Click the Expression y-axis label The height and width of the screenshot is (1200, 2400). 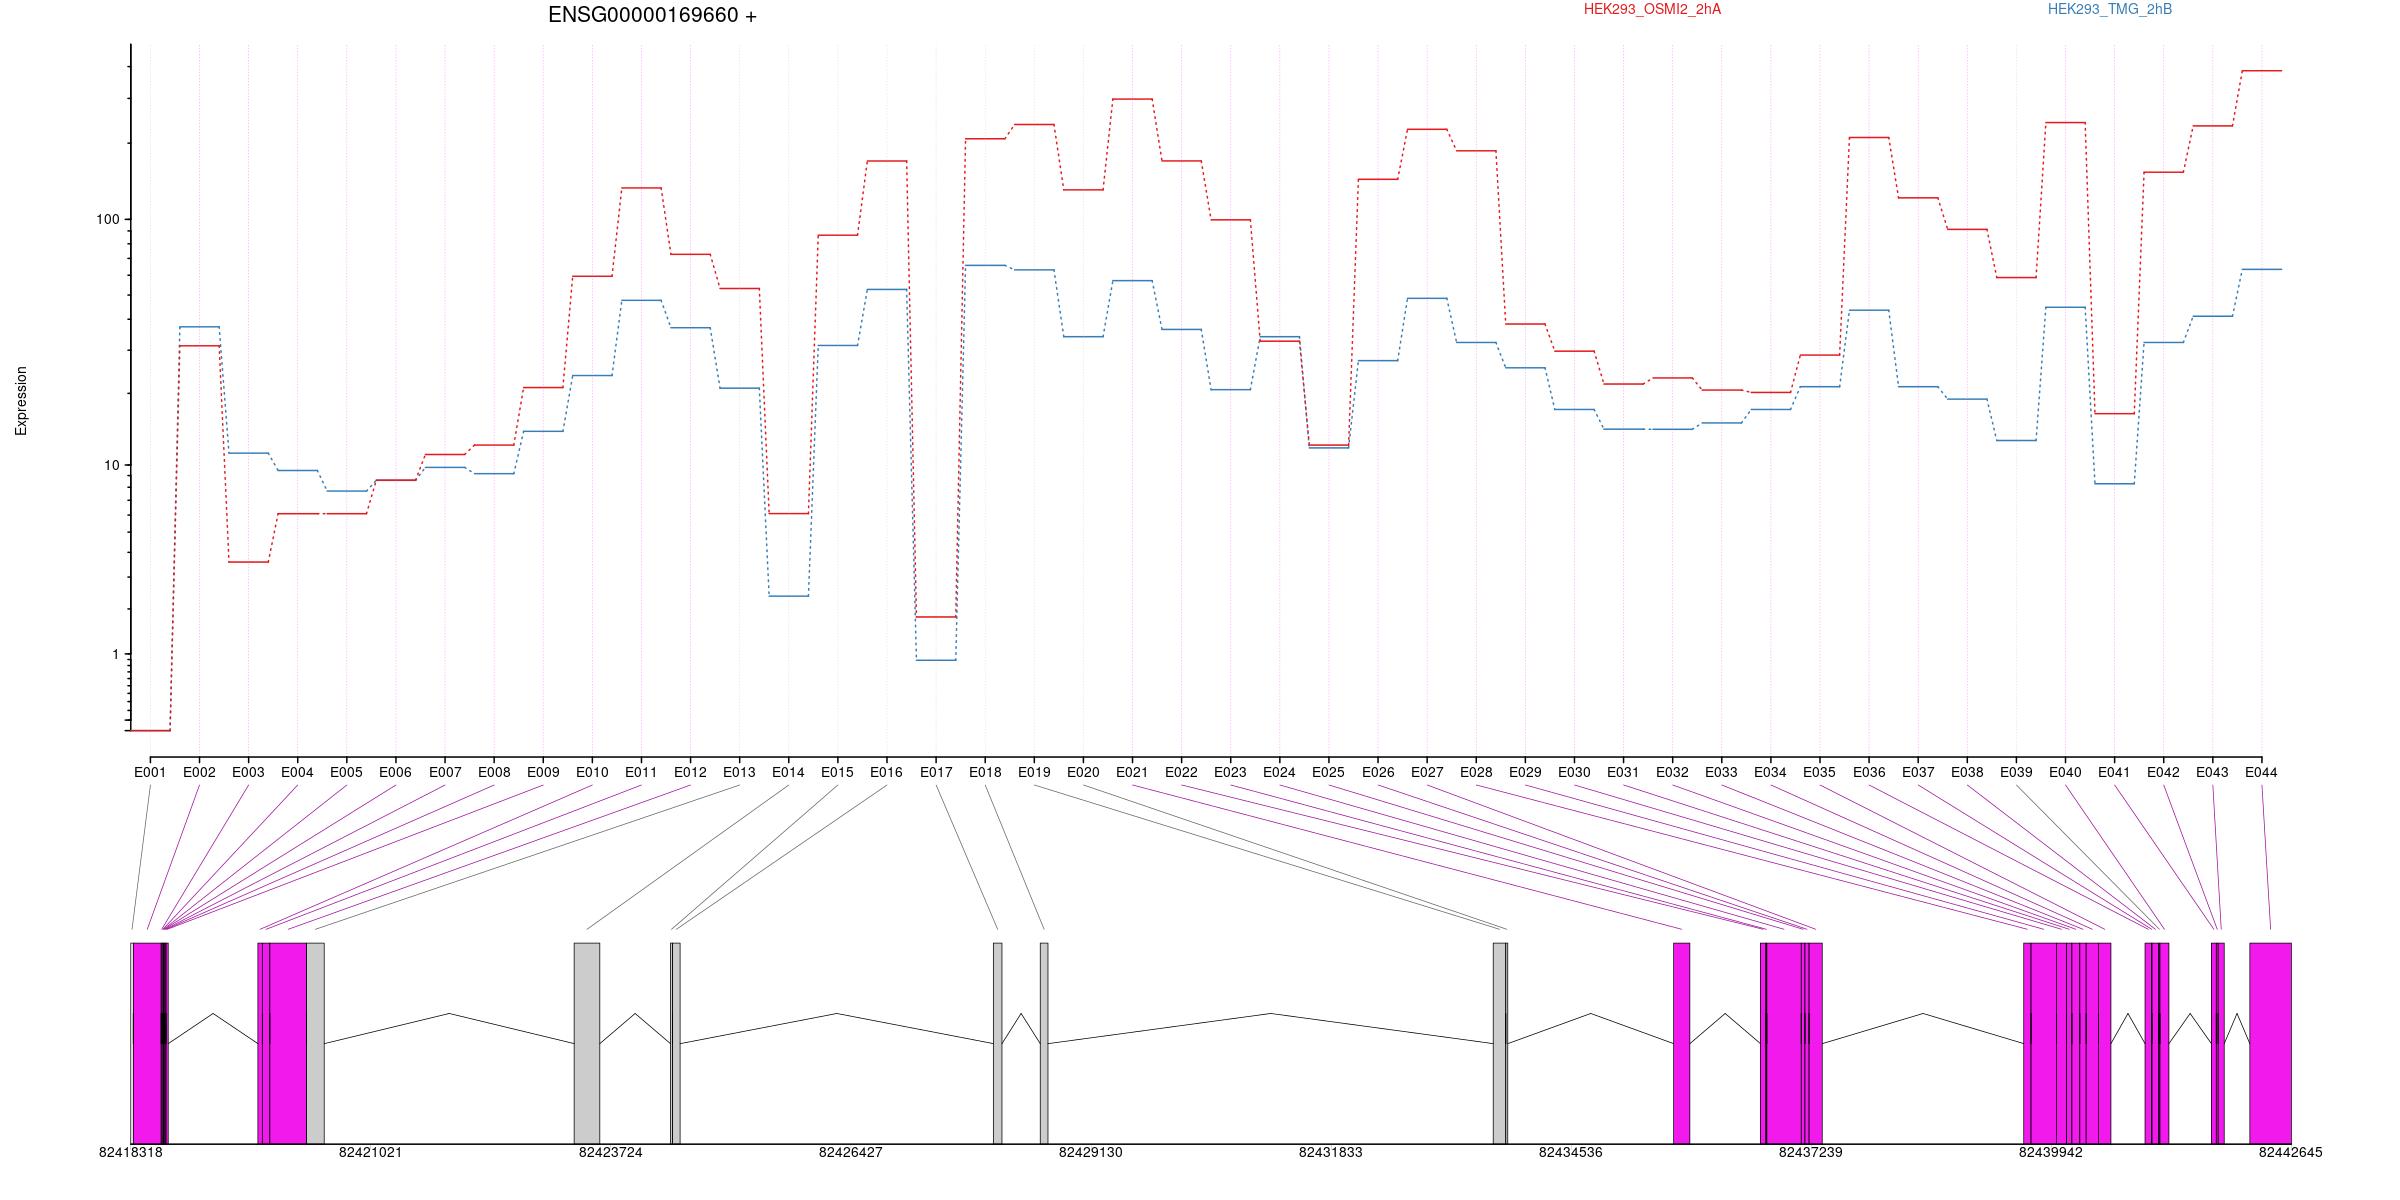pos(21,401)
